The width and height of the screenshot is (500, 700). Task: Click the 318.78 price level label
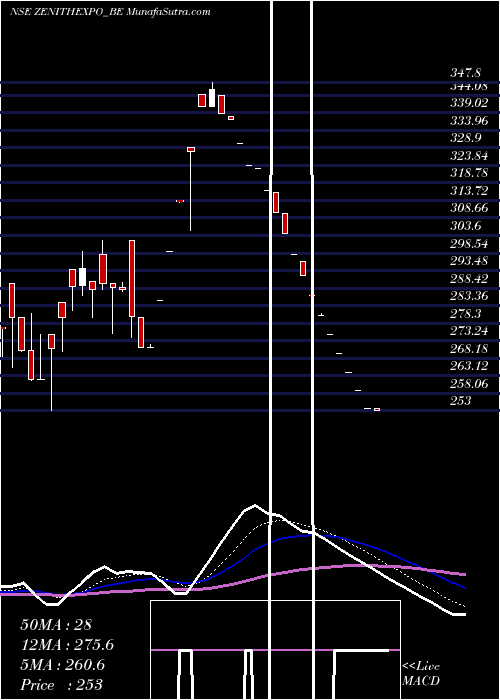(469, 173)
